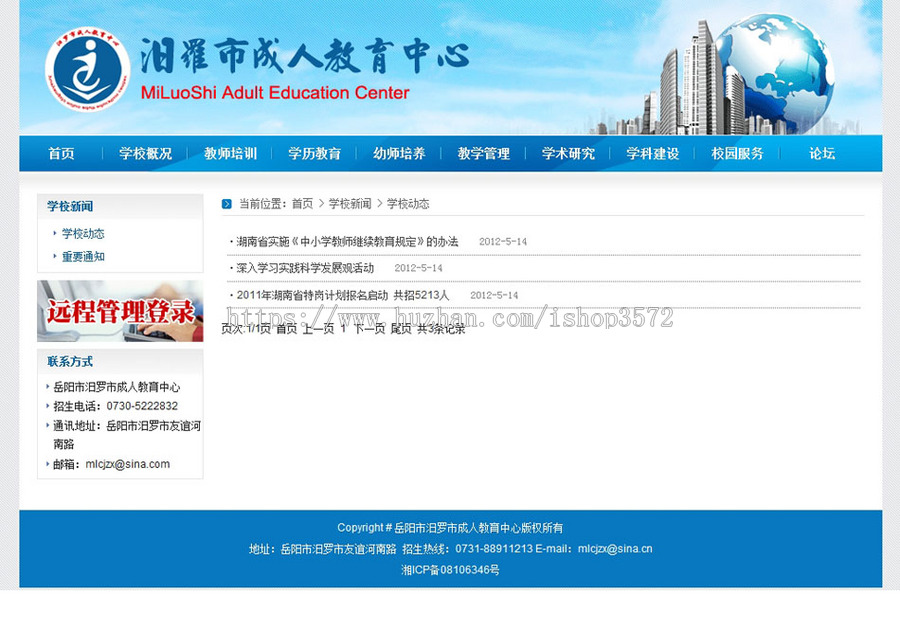Click the circular school logo emblem
Screen dimensions: 900x631
[87, 70]
